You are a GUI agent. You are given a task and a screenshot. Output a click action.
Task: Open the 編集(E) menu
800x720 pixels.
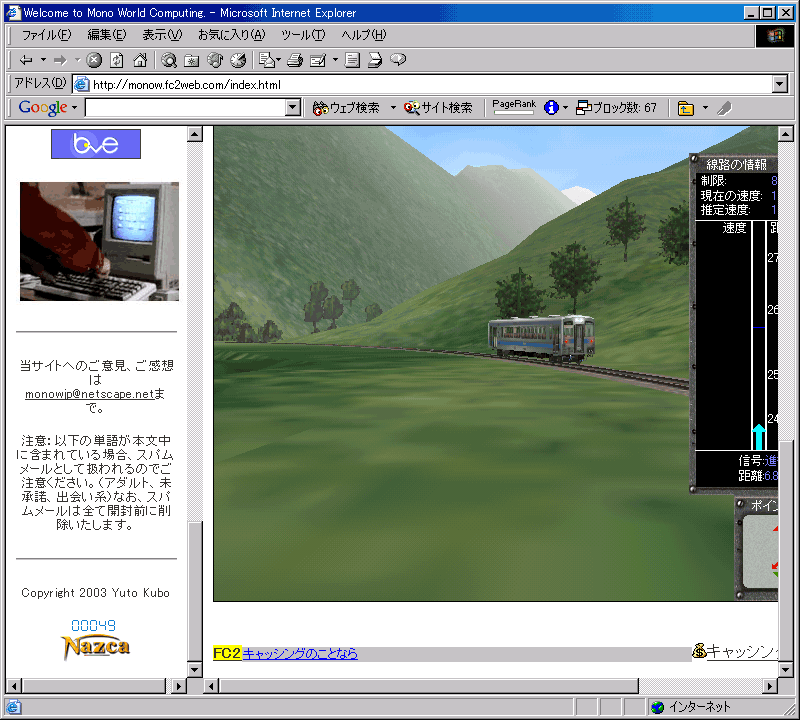(107, 35)
